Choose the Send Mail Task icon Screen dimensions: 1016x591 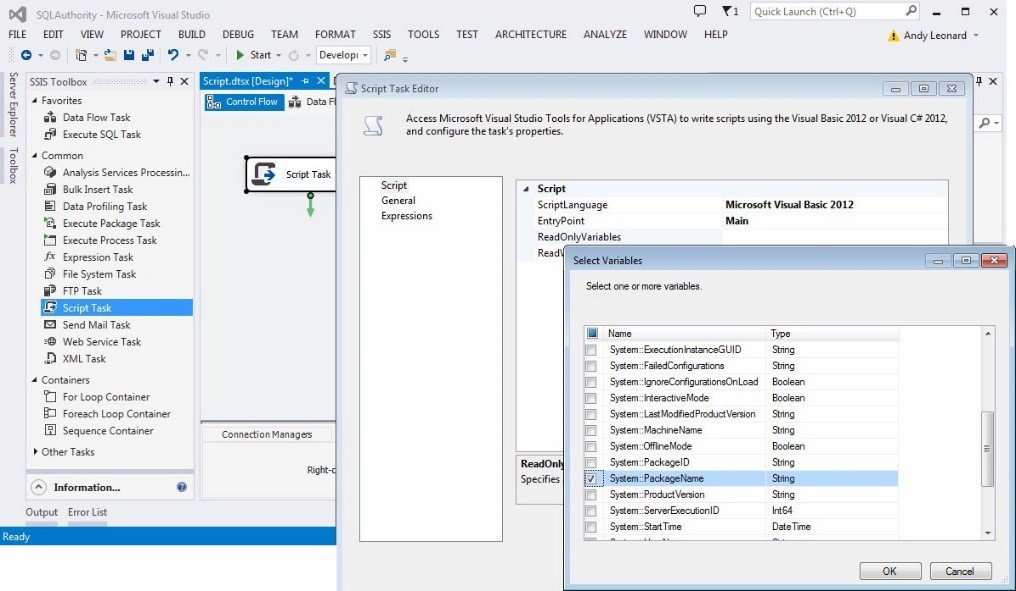(50, 325)
